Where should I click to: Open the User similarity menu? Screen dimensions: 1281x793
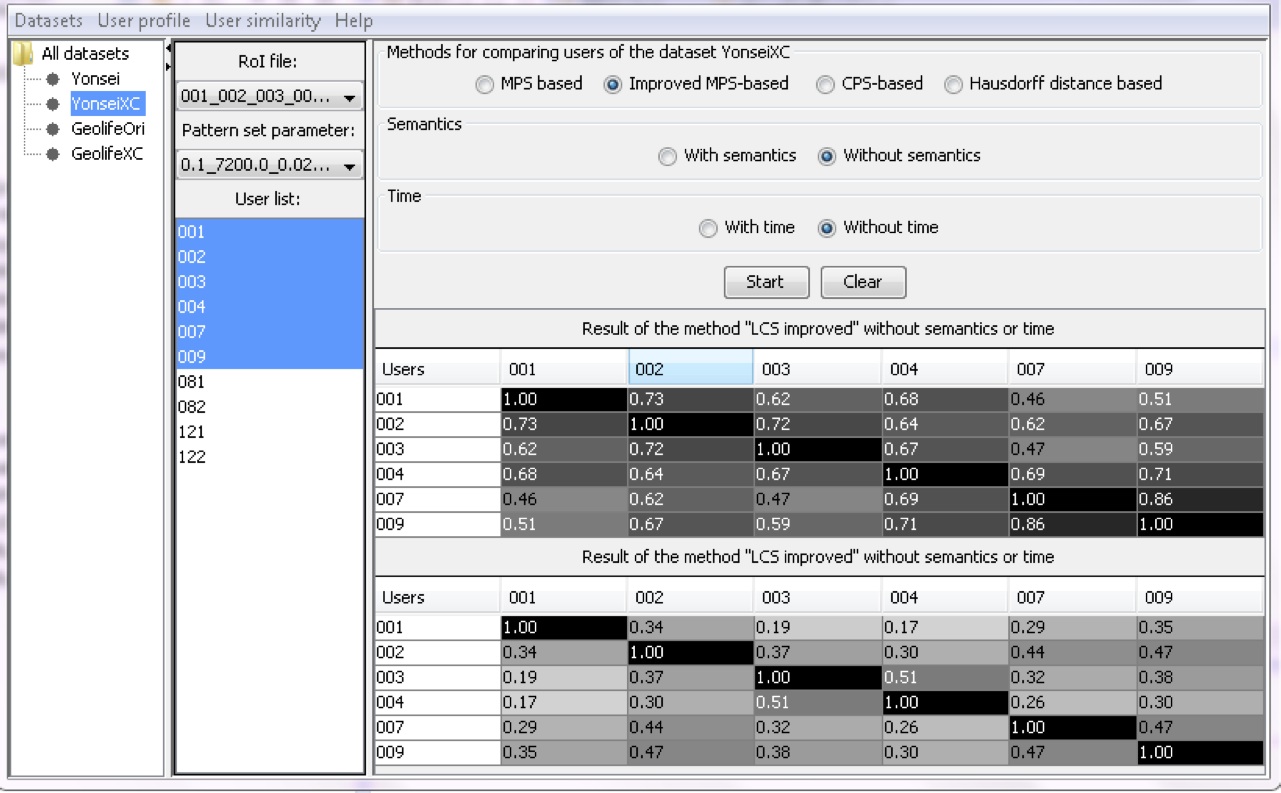[263, 21]
